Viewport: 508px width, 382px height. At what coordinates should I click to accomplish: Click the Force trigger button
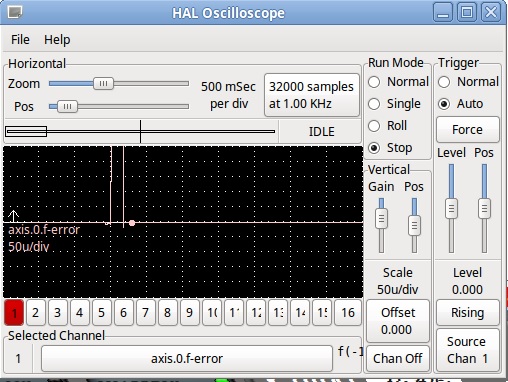[x=468, y=129]
